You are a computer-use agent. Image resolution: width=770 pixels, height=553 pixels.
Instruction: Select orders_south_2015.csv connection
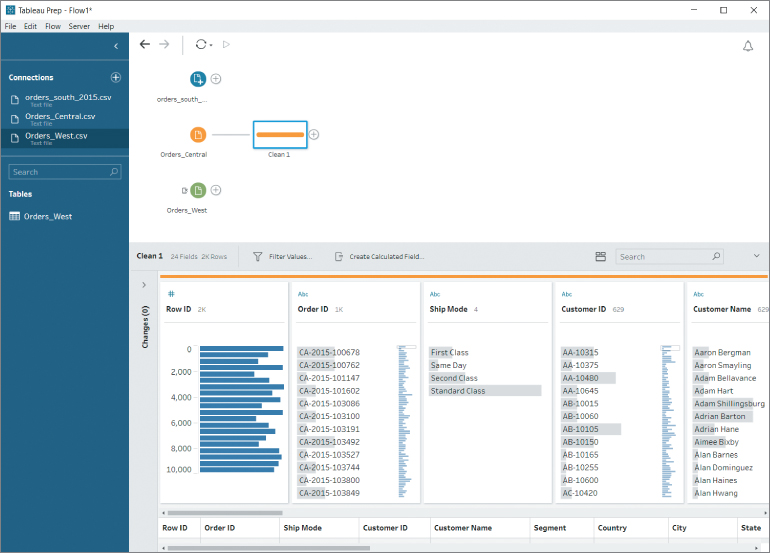point(65,100)
